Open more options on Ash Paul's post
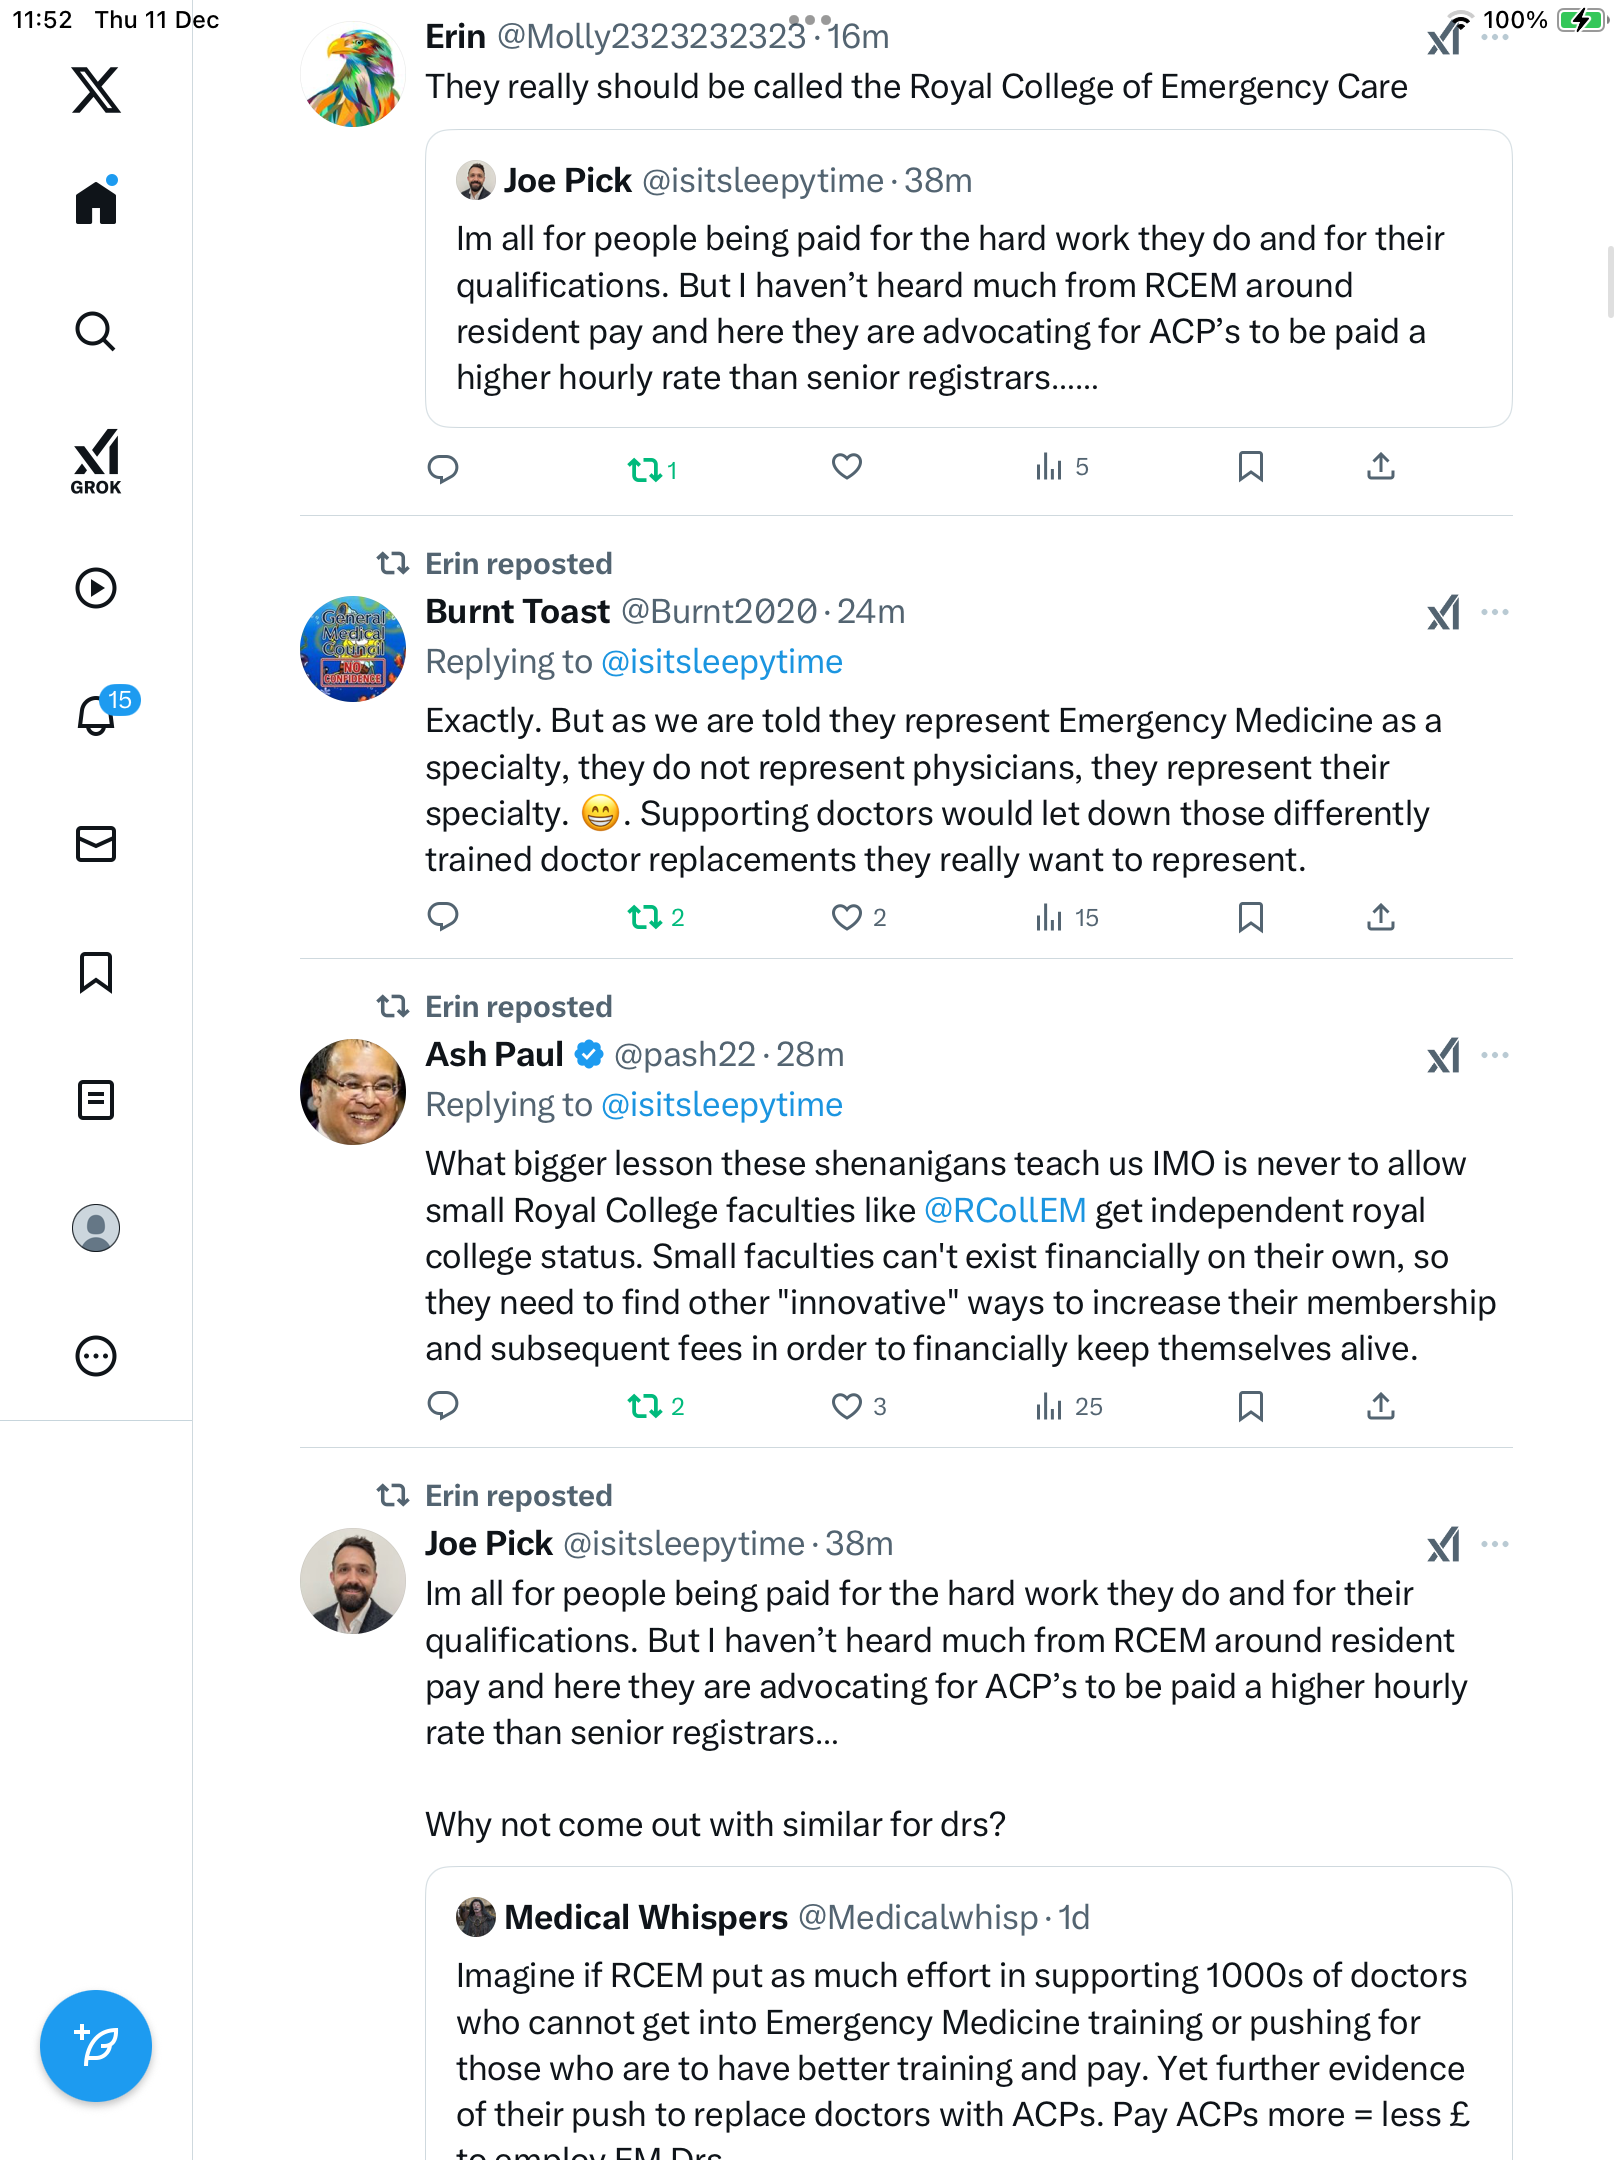The width and height of the screenshot is (1620, 2160). 1495,1055
